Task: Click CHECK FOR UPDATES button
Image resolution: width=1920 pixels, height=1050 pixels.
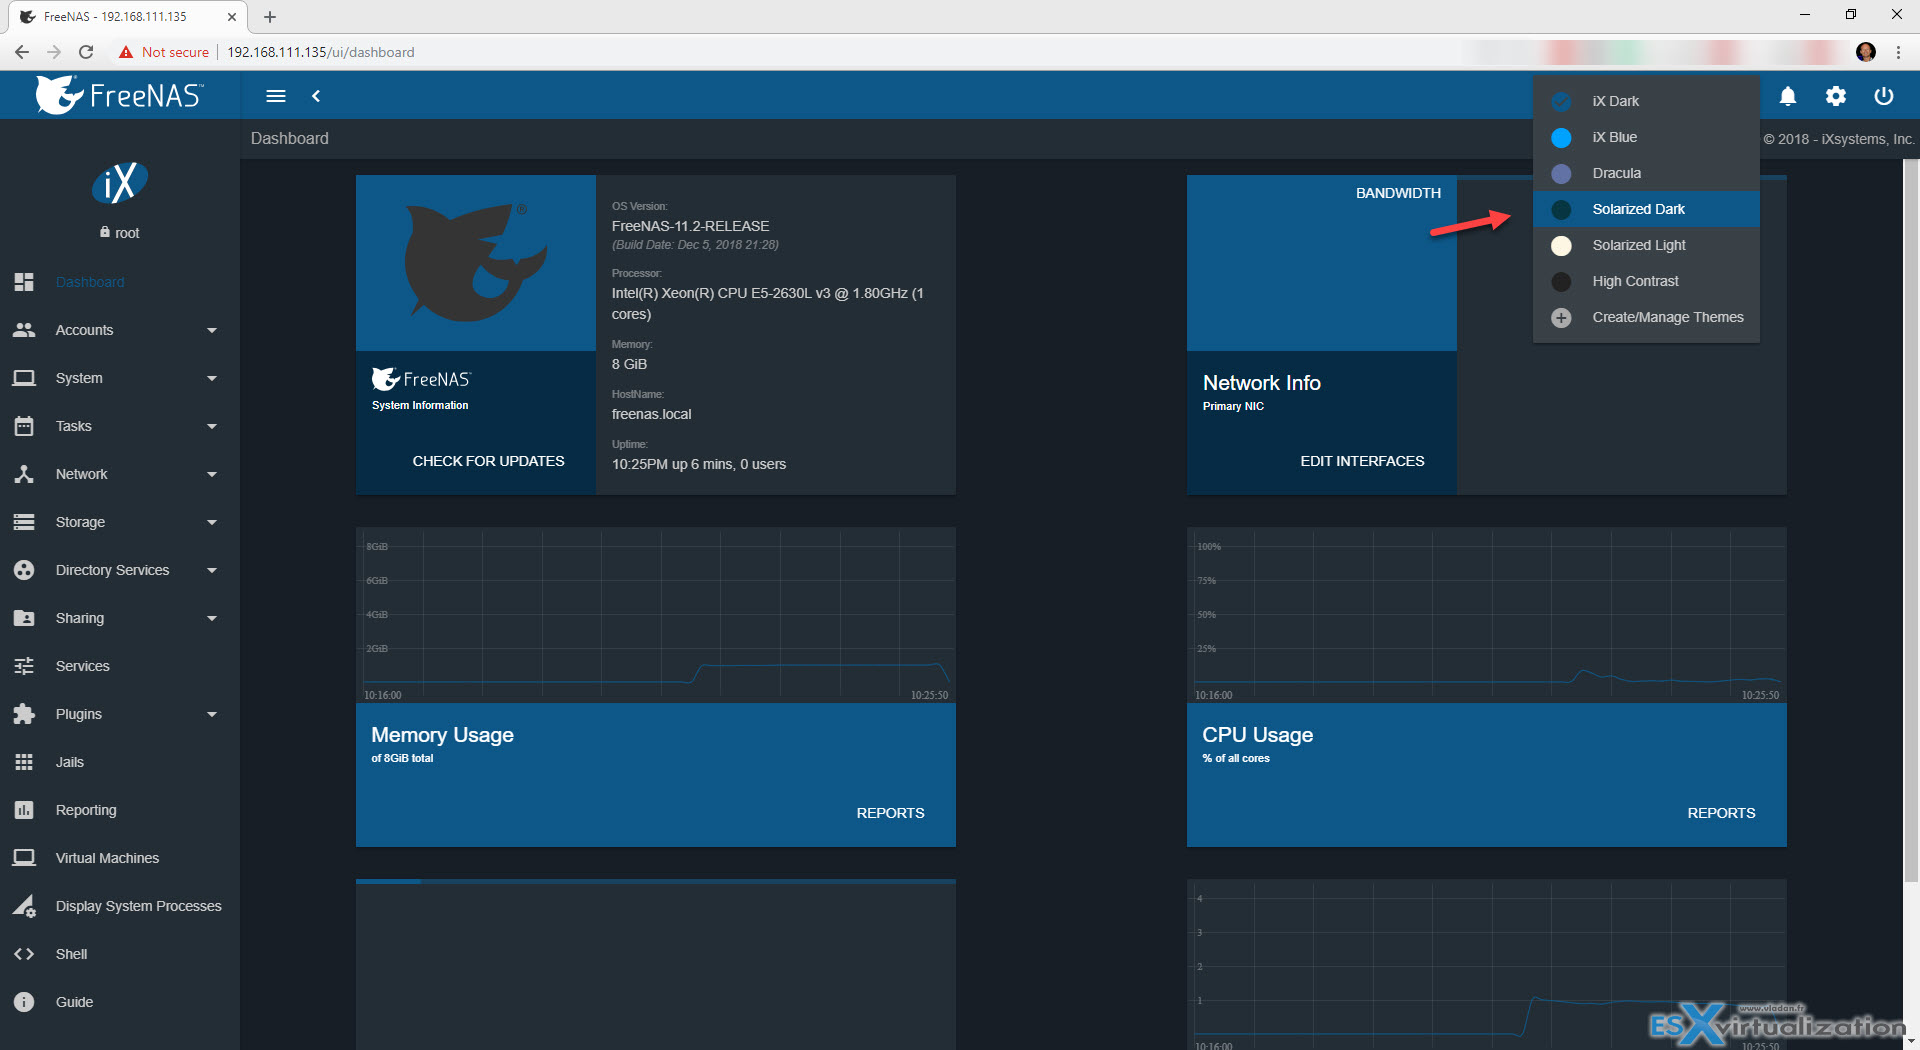Action: [x=488, y=461]
